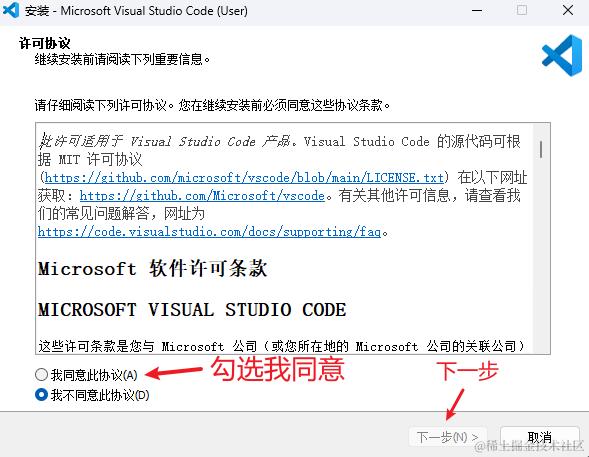Open the github.com/Microsoft/vscode link
Image resolution: width=589 pixels, height=457 pixels.
point(202,196)
